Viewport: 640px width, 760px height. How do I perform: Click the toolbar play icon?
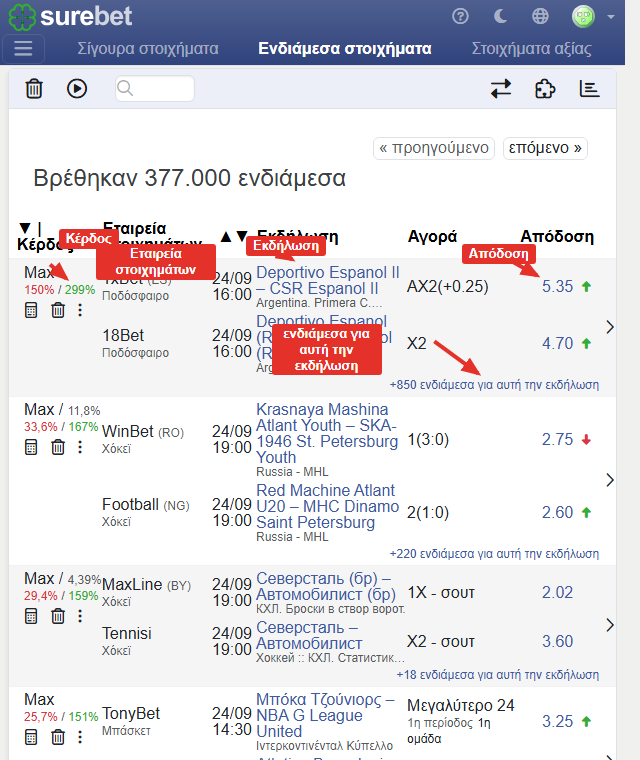[77, 89]
